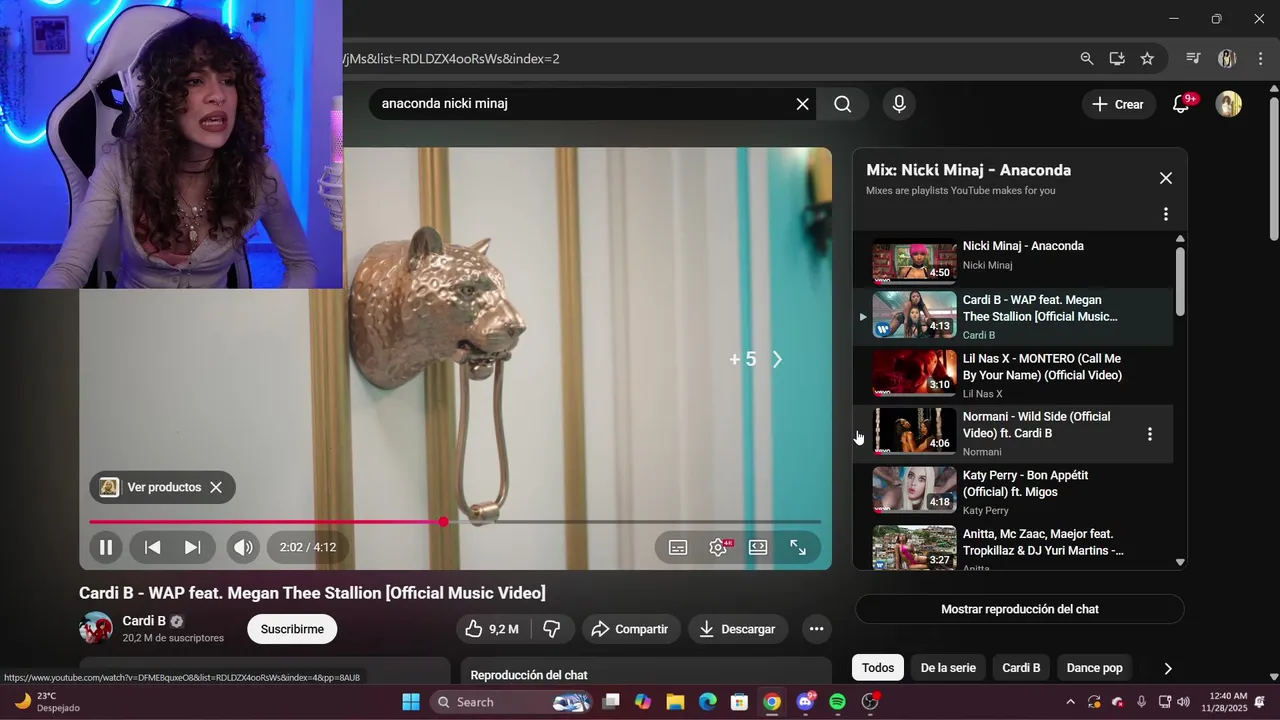The image size is (1280, 720).
Task: Dismiss the Ver productos chip
Action: 216,487
